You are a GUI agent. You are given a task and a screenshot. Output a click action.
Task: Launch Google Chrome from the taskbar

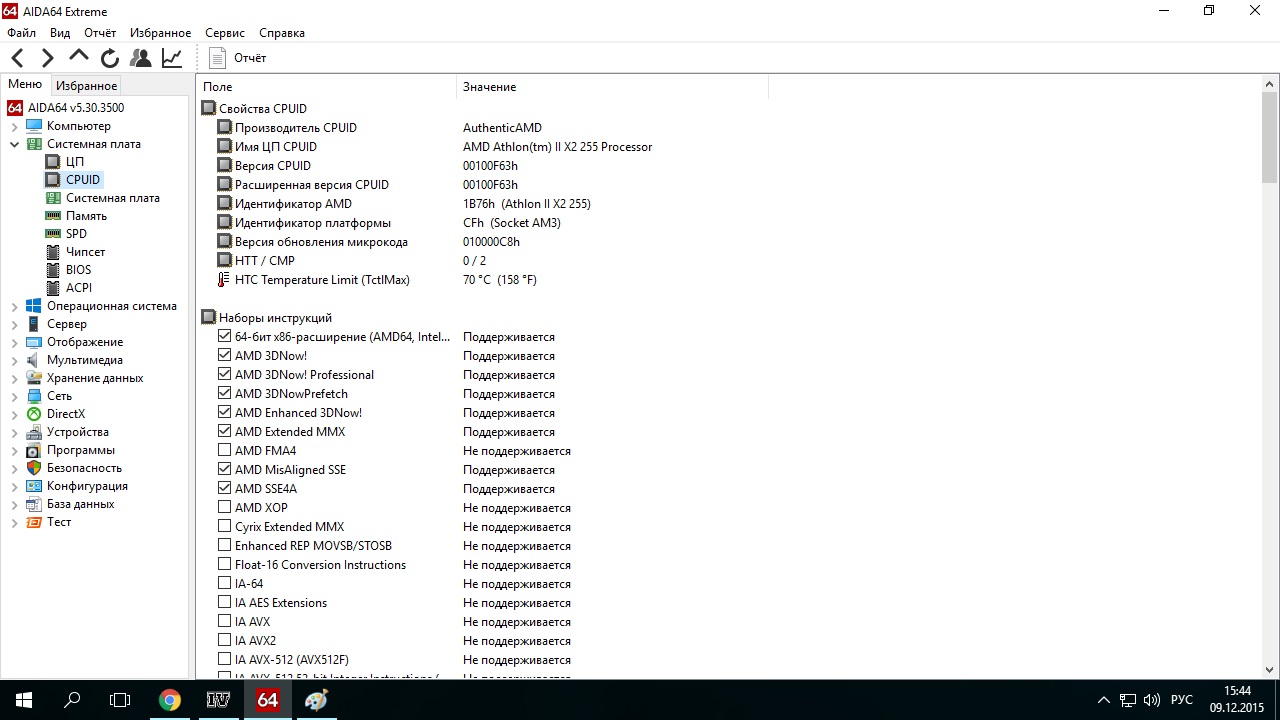tap(170, 700)
